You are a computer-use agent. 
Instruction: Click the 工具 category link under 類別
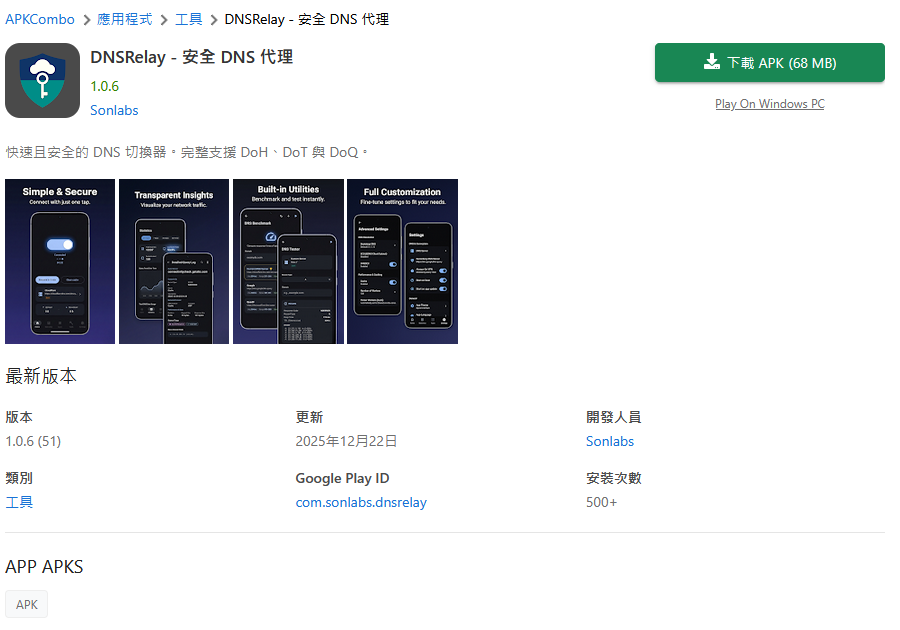click(19, 502)
